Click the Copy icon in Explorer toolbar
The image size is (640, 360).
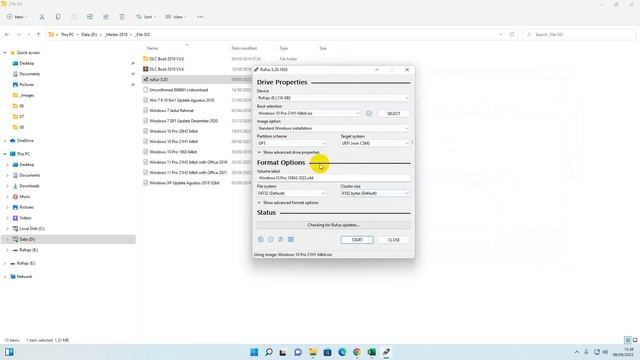58,17
